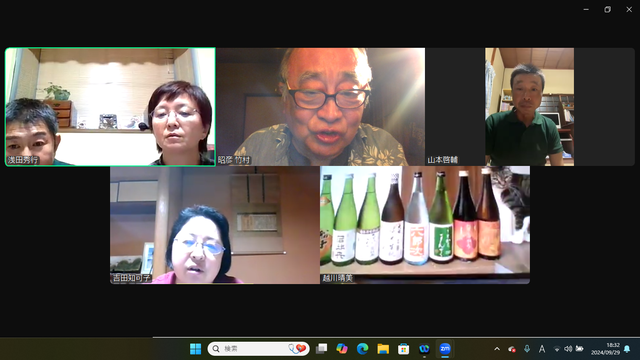The image size is (640, 360).
Task: Open the Wi-Fi network tray icon
Action: tap(556, 349)
